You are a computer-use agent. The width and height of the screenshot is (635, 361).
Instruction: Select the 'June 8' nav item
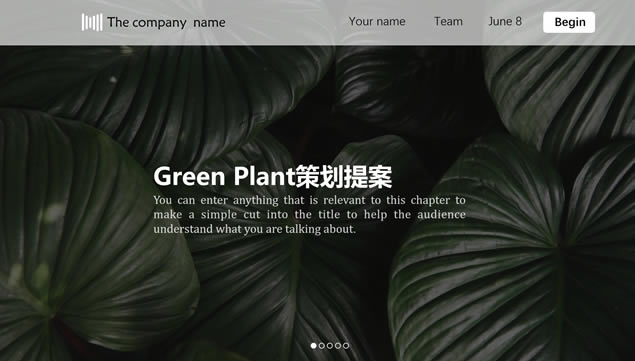click(505, 21)
